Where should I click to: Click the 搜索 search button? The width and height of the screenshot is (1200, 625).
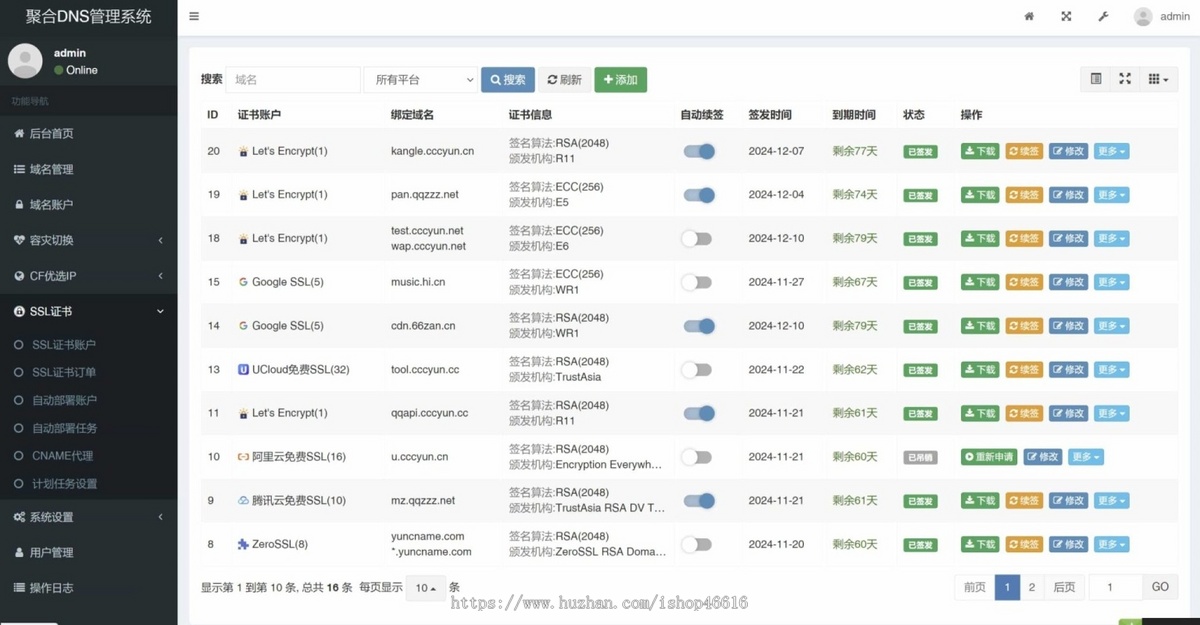pyautogui.click(x=508, y=80)
